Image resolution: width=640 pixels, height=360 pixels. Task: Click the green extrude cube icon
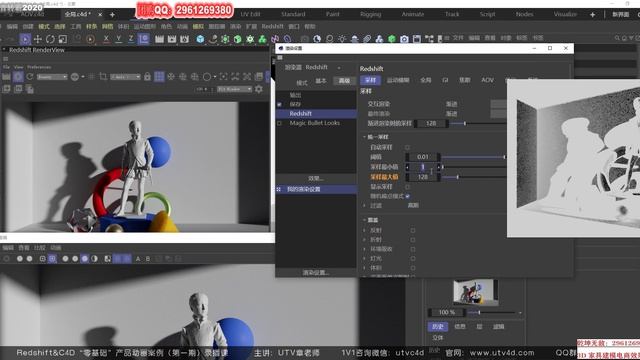(x=238, y=39)
